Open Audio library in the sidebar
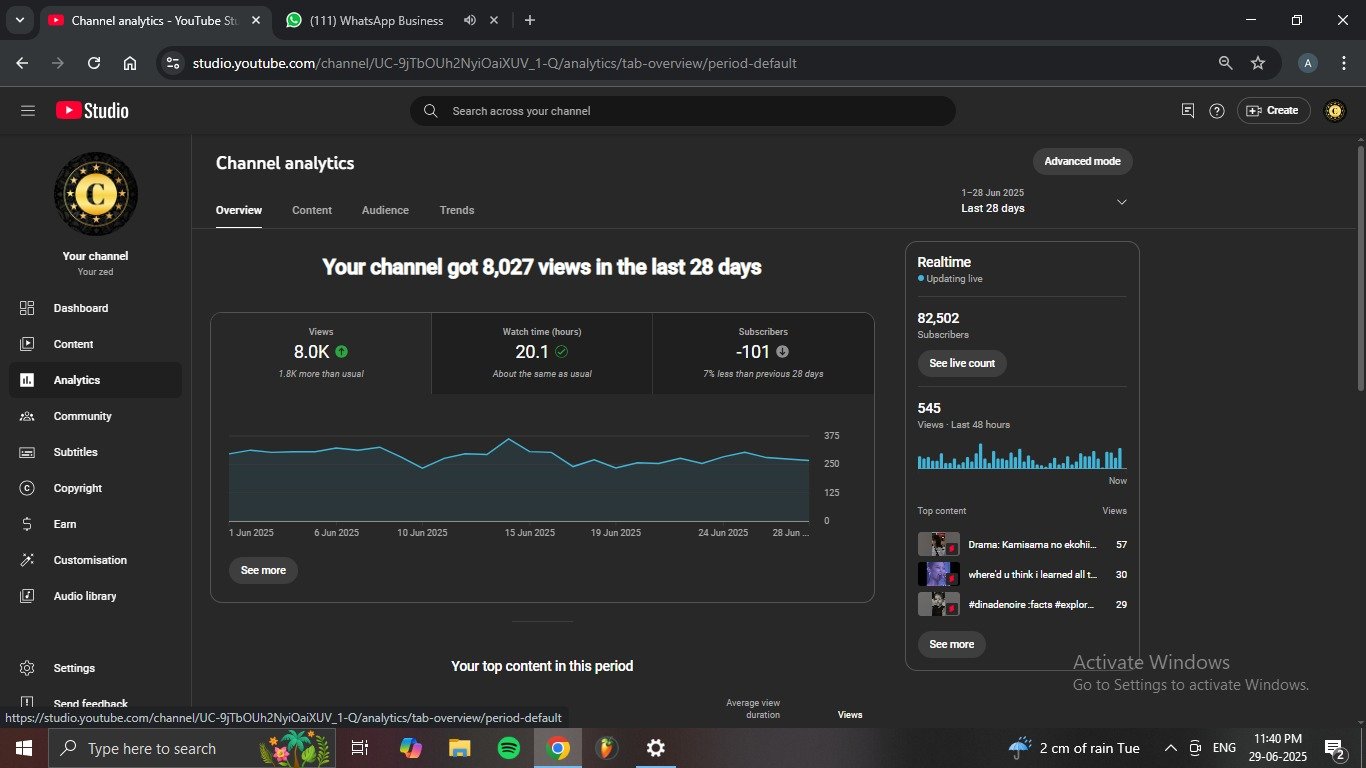This screenshot has width=1366, height=768. 96,596
